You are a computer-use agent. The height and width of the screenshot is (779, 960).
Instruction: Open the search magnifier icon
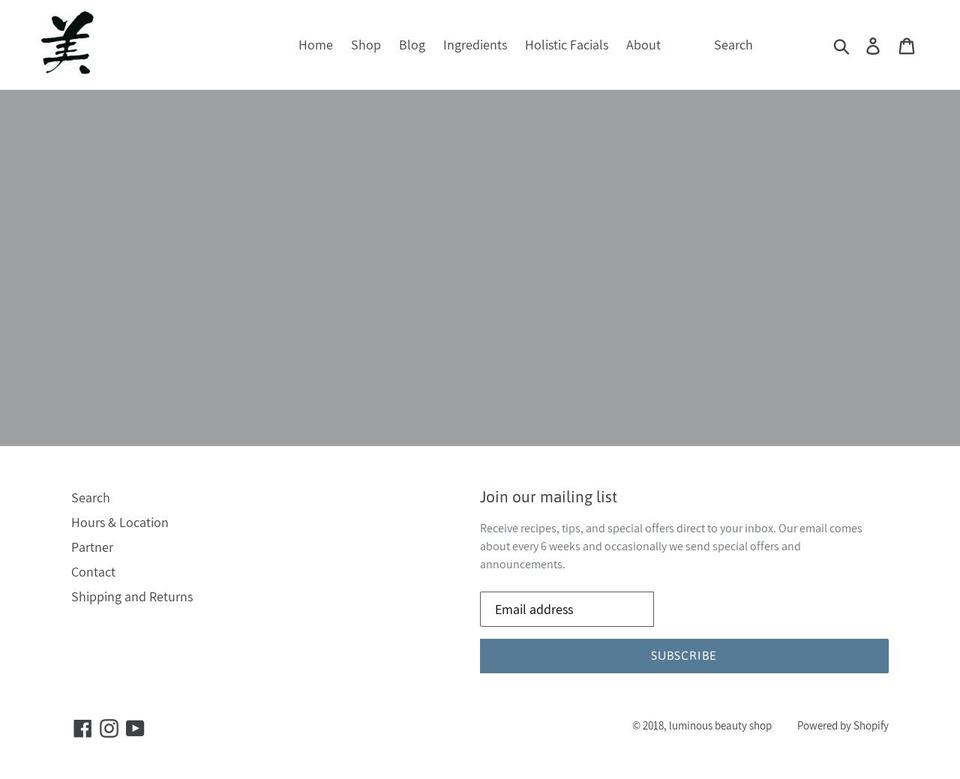point(841,46)
